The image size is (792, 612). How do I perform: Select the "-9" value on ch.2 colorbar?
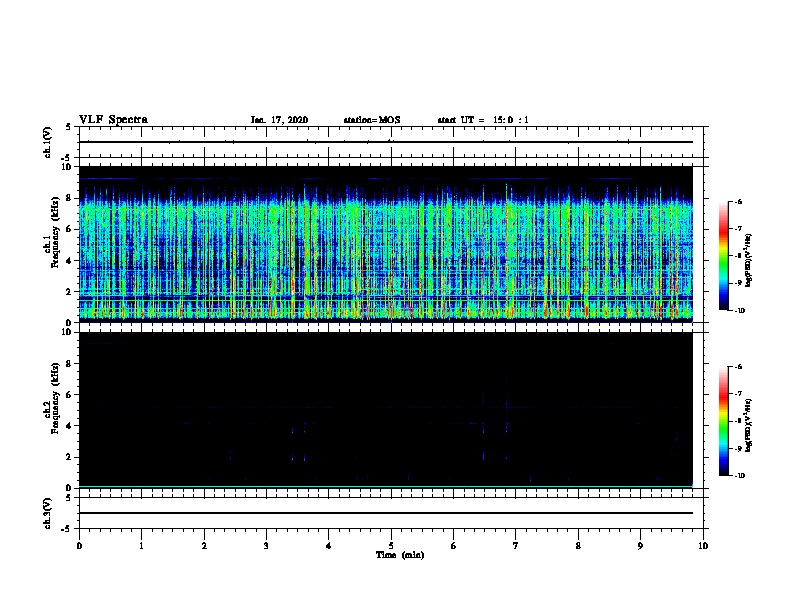[738, 448]
